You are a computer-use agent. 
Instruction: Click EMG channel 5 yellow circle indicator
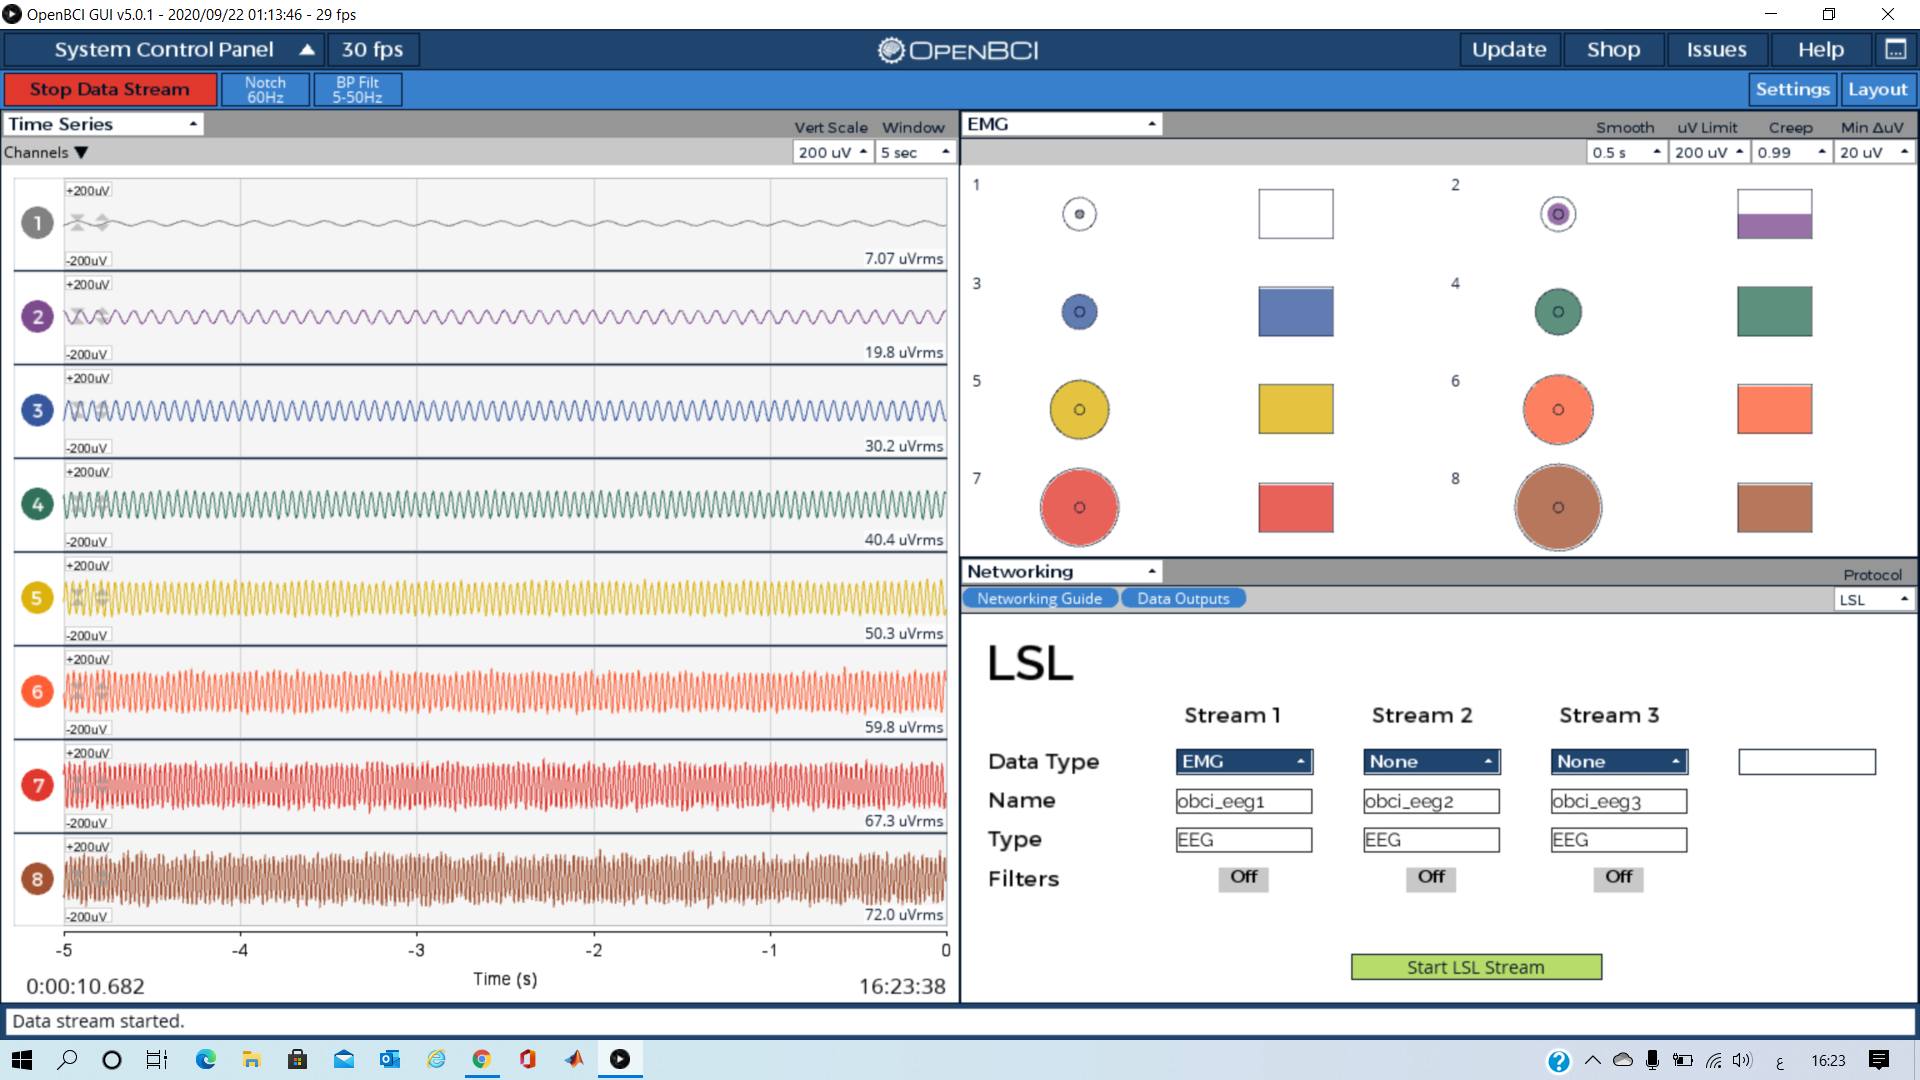pyautogui.click(x=1079, y=409)
